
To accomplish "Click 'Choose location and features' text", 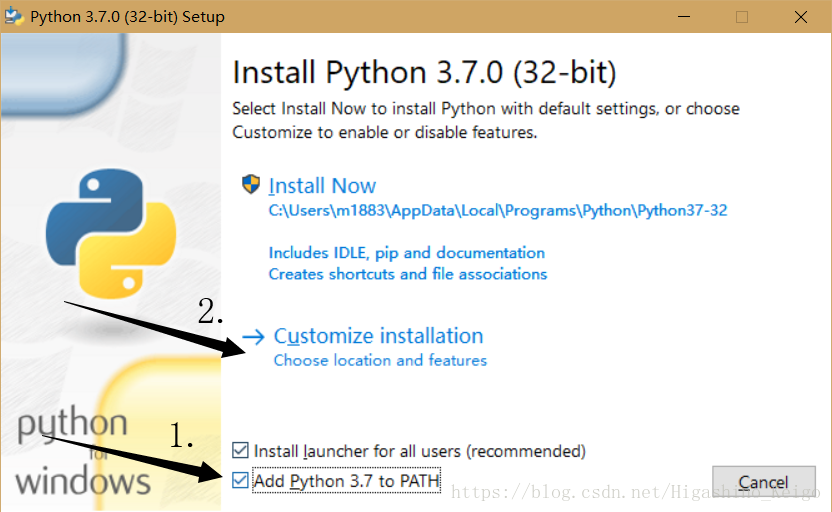I will (380, 360).
